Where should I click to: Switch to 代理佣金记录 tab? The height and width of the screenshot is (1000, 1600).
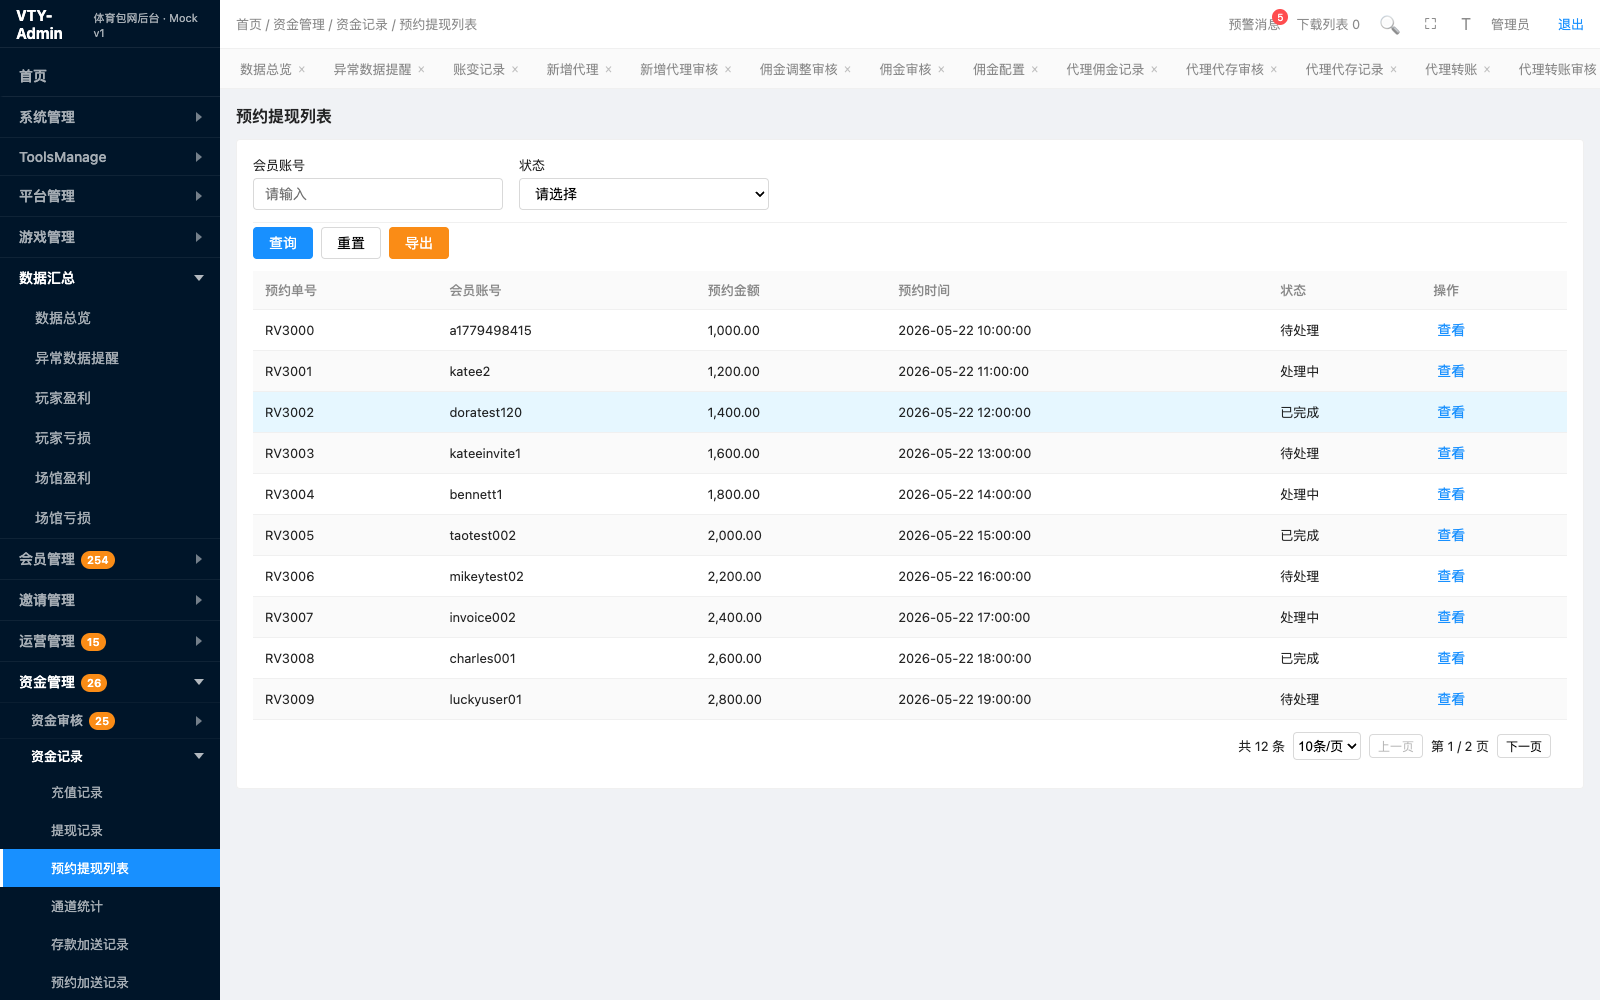(x=1105, y=70)
